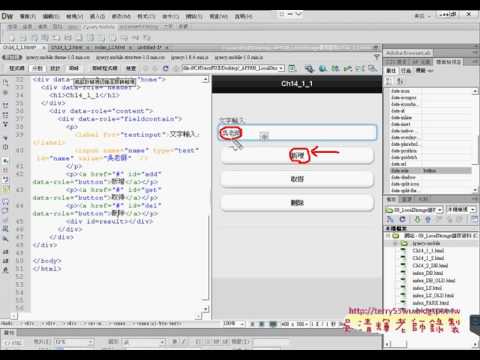Switch to 程式碼 (Code) view
Viewport: 480px width, 360px height.
point(16,68)
